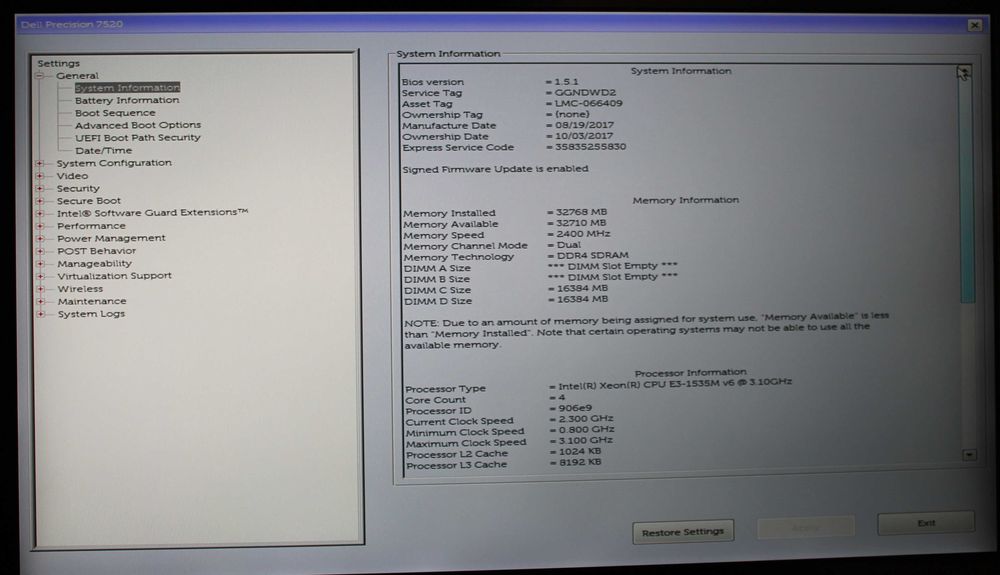Click Processor L3 Cache value 8192 KB
This screenshot has height=575, width=1000.
[580, 462]
